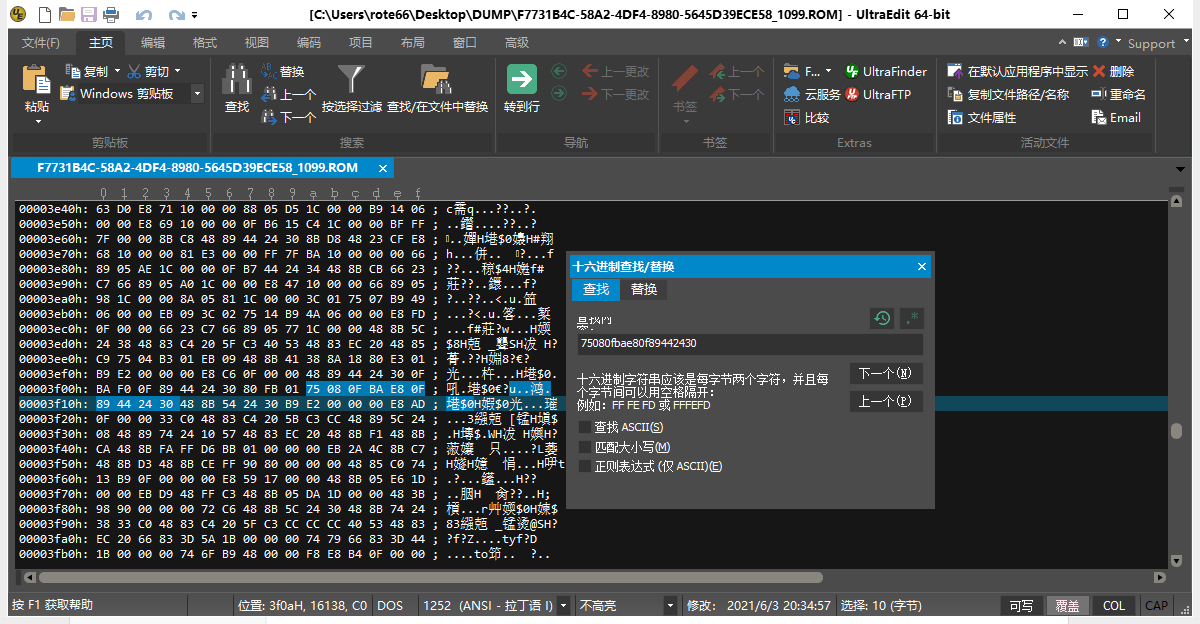Click the 按选择过滤 funnel icon
Screen dimensions: 1200x624
pos(351,79)
